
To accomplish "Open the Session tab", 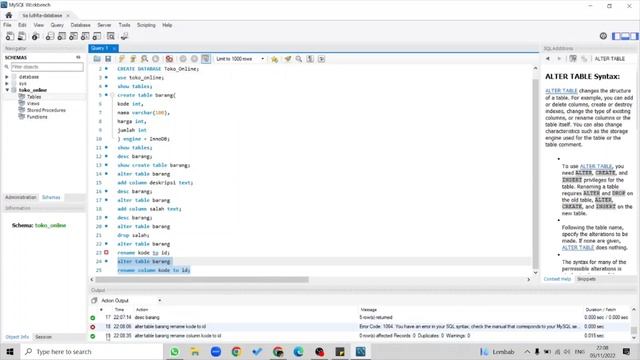I will 43,337.
